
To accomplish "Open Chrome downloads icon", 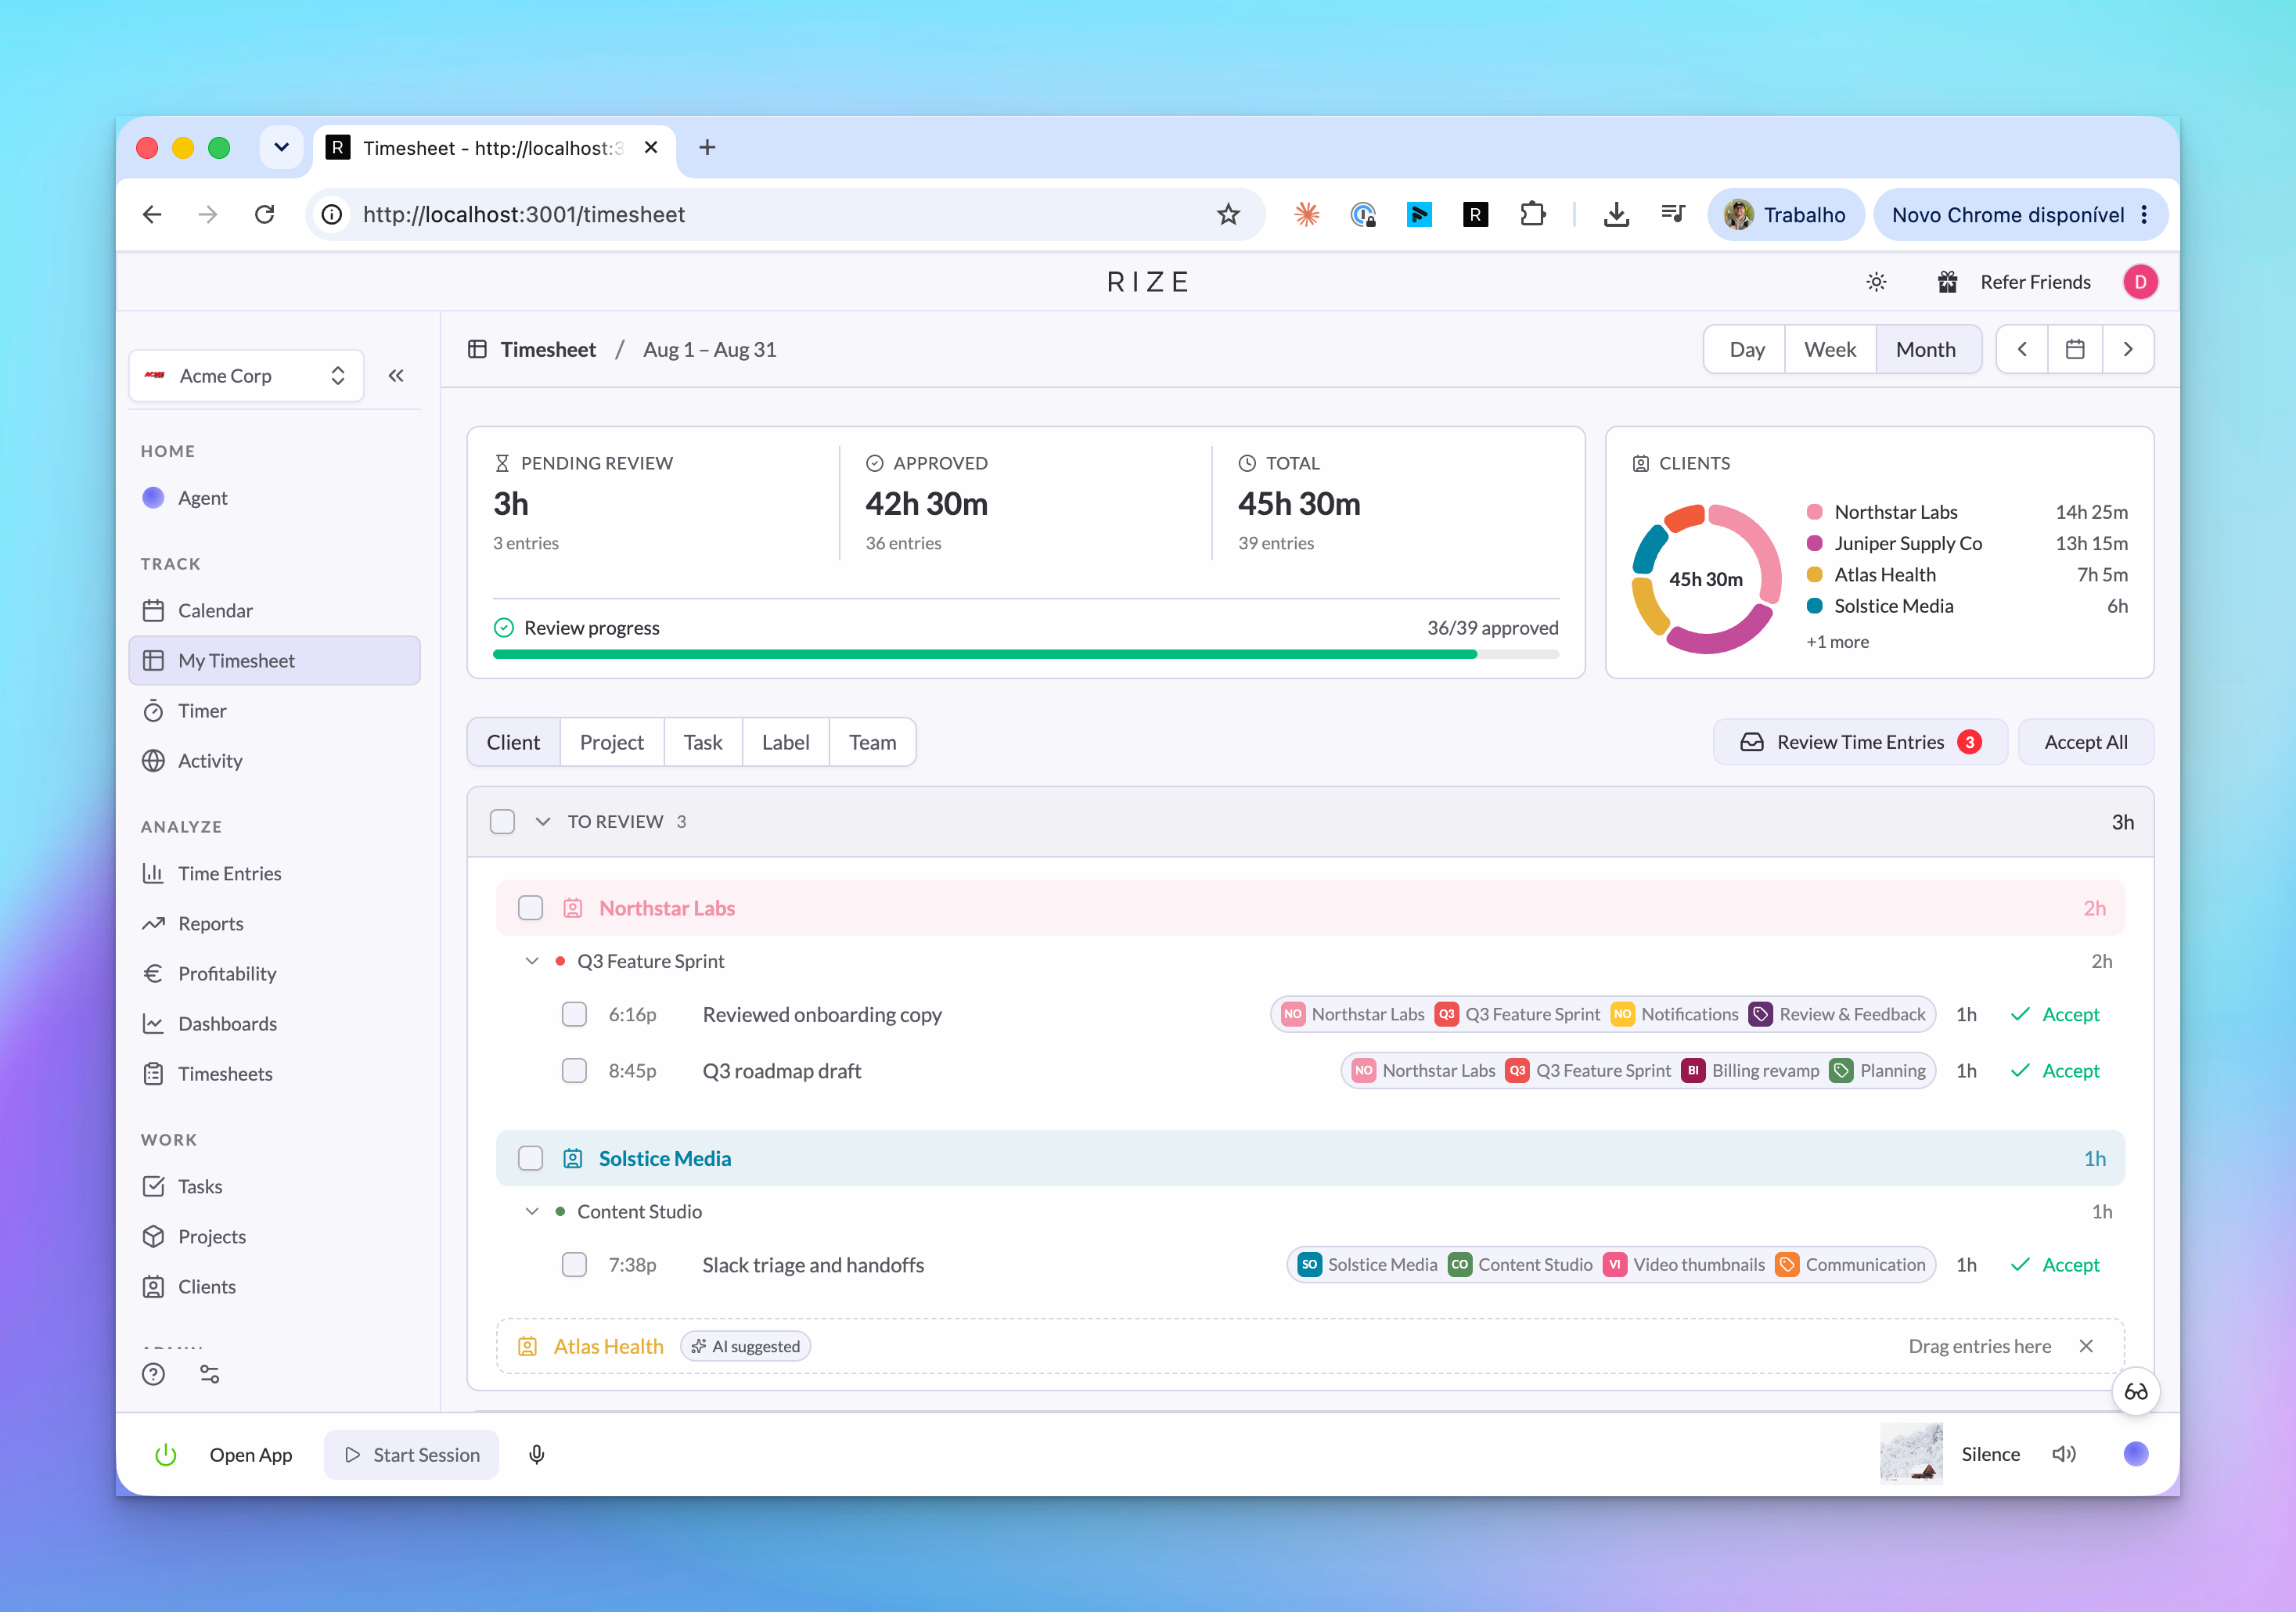I will click(1616, 214).
